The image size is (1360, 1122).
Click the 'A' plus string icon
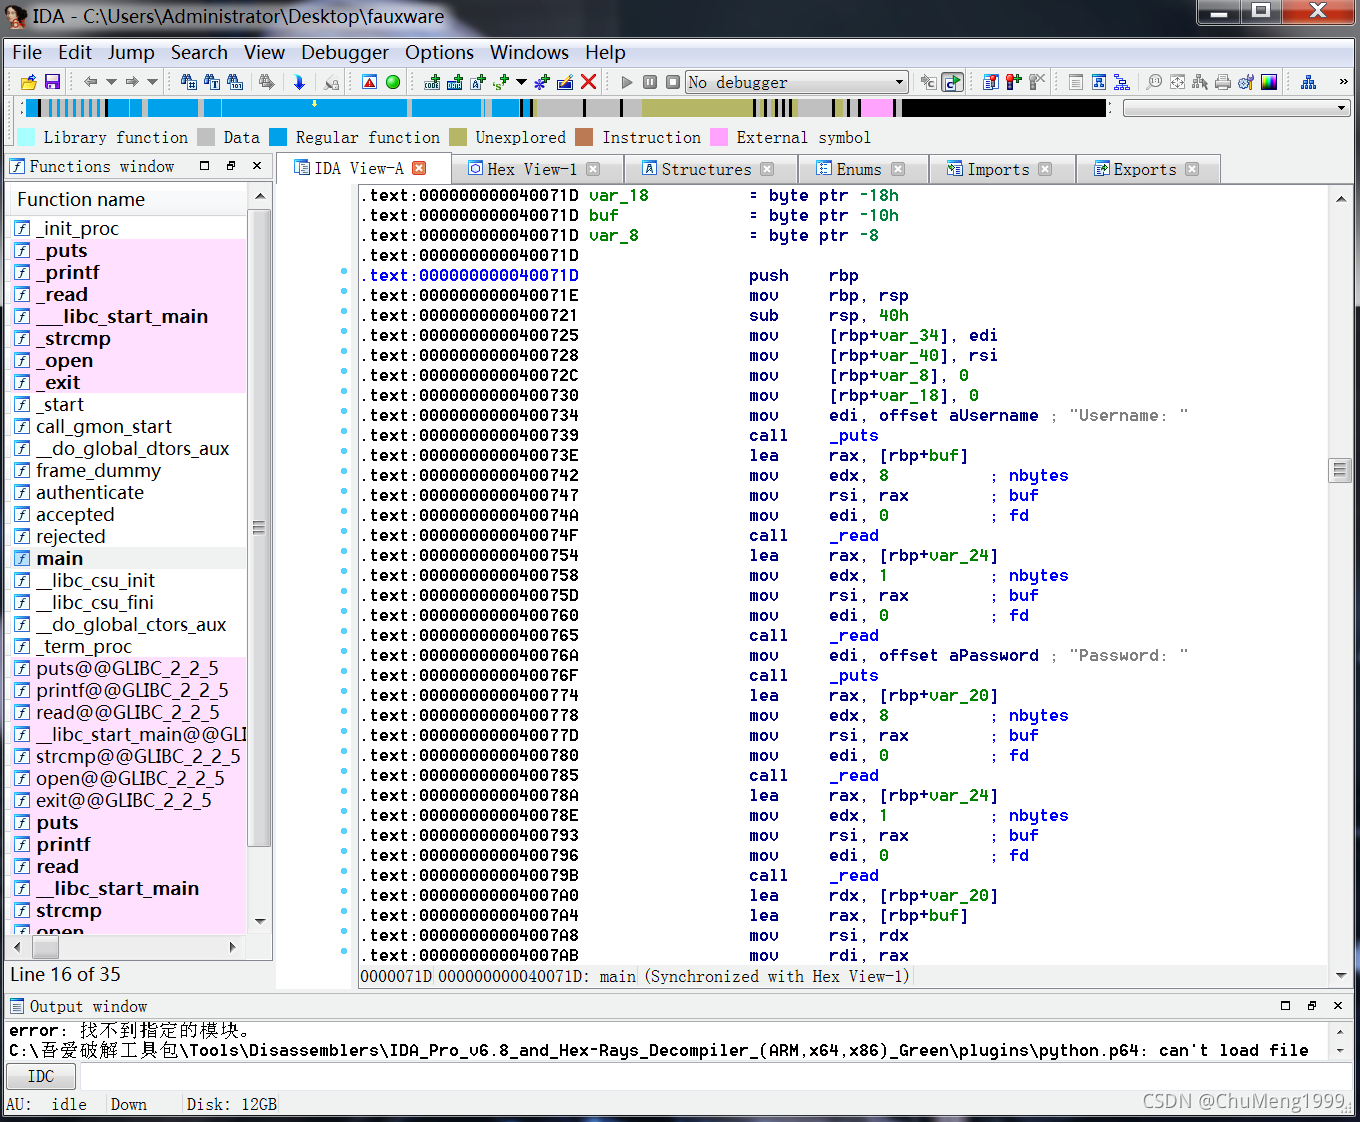[x=478, y=82]
